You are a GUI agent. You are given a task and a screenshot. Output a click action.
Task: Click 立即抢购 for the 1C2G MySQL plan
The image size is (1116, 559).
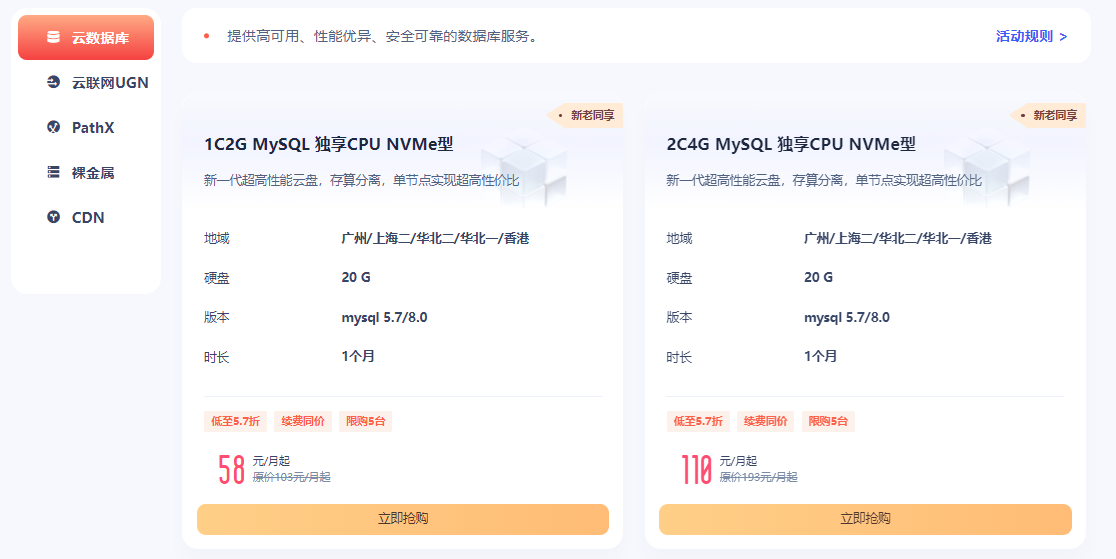[x=403, y=519]
